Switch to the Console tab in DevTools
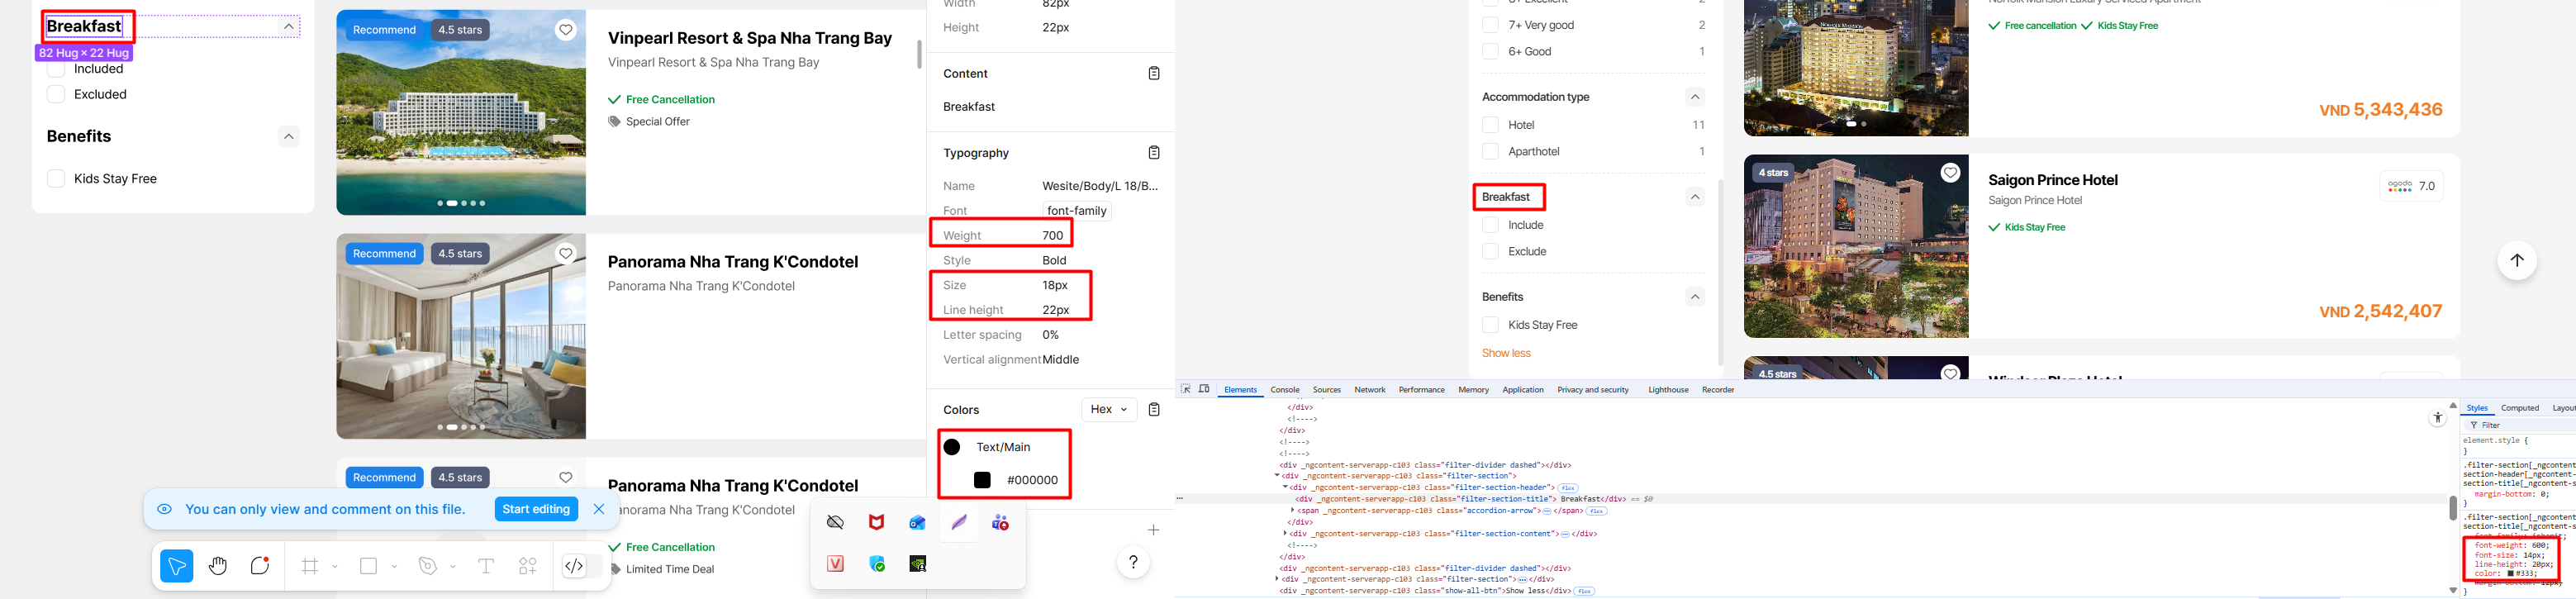Image resolution: width=2576 pixels, height=599 pixels. (x=1285, y=390)
